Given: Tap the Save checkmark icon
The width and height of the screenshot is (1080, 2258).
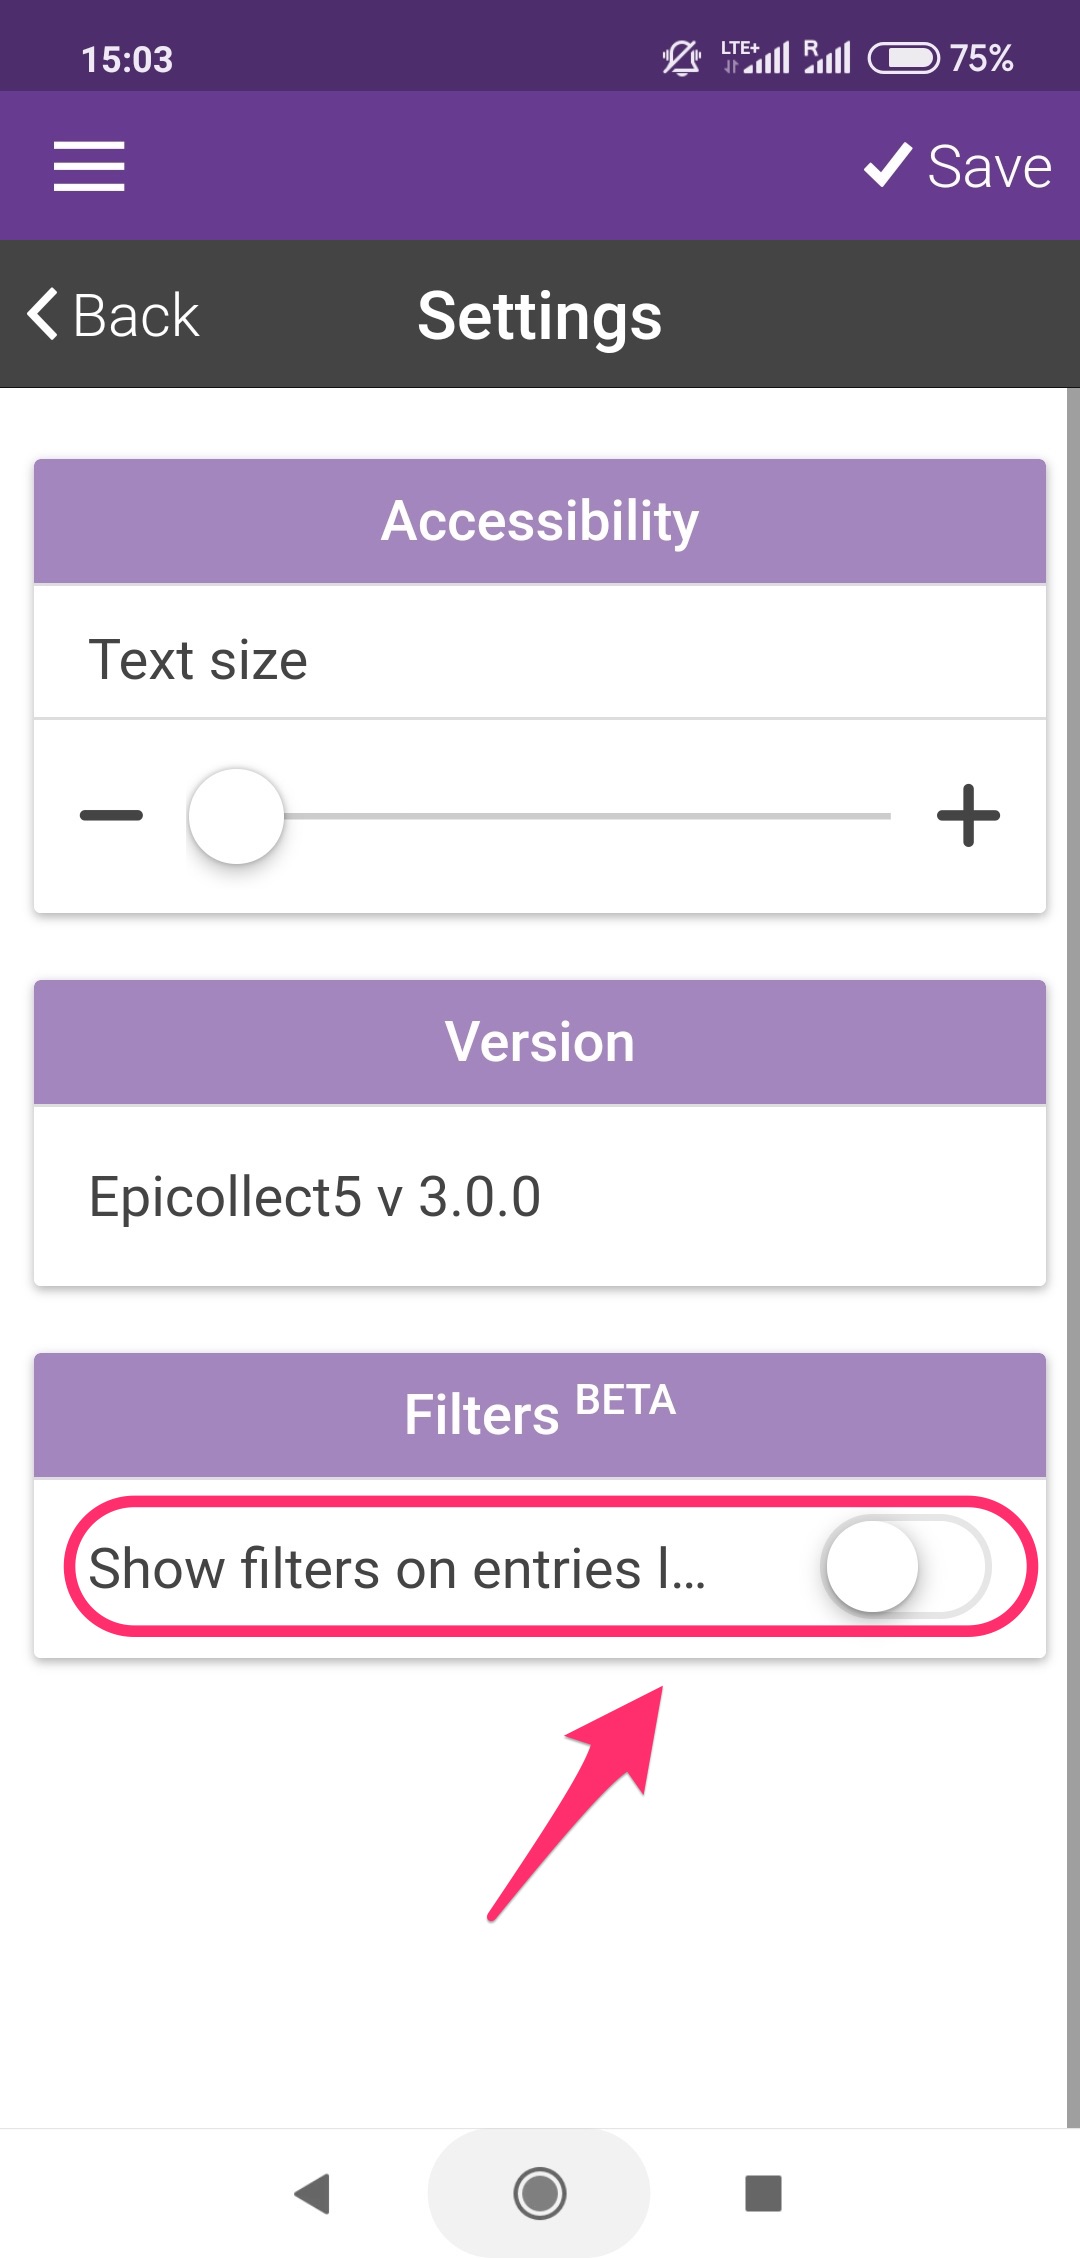Looking at the screenshot, I should 888,165.
